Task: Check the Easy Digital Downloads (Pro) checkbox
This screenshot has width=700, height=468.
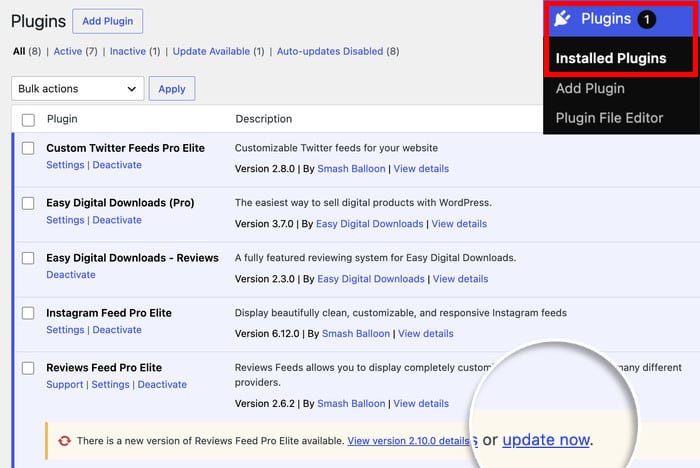Action: 28,203
